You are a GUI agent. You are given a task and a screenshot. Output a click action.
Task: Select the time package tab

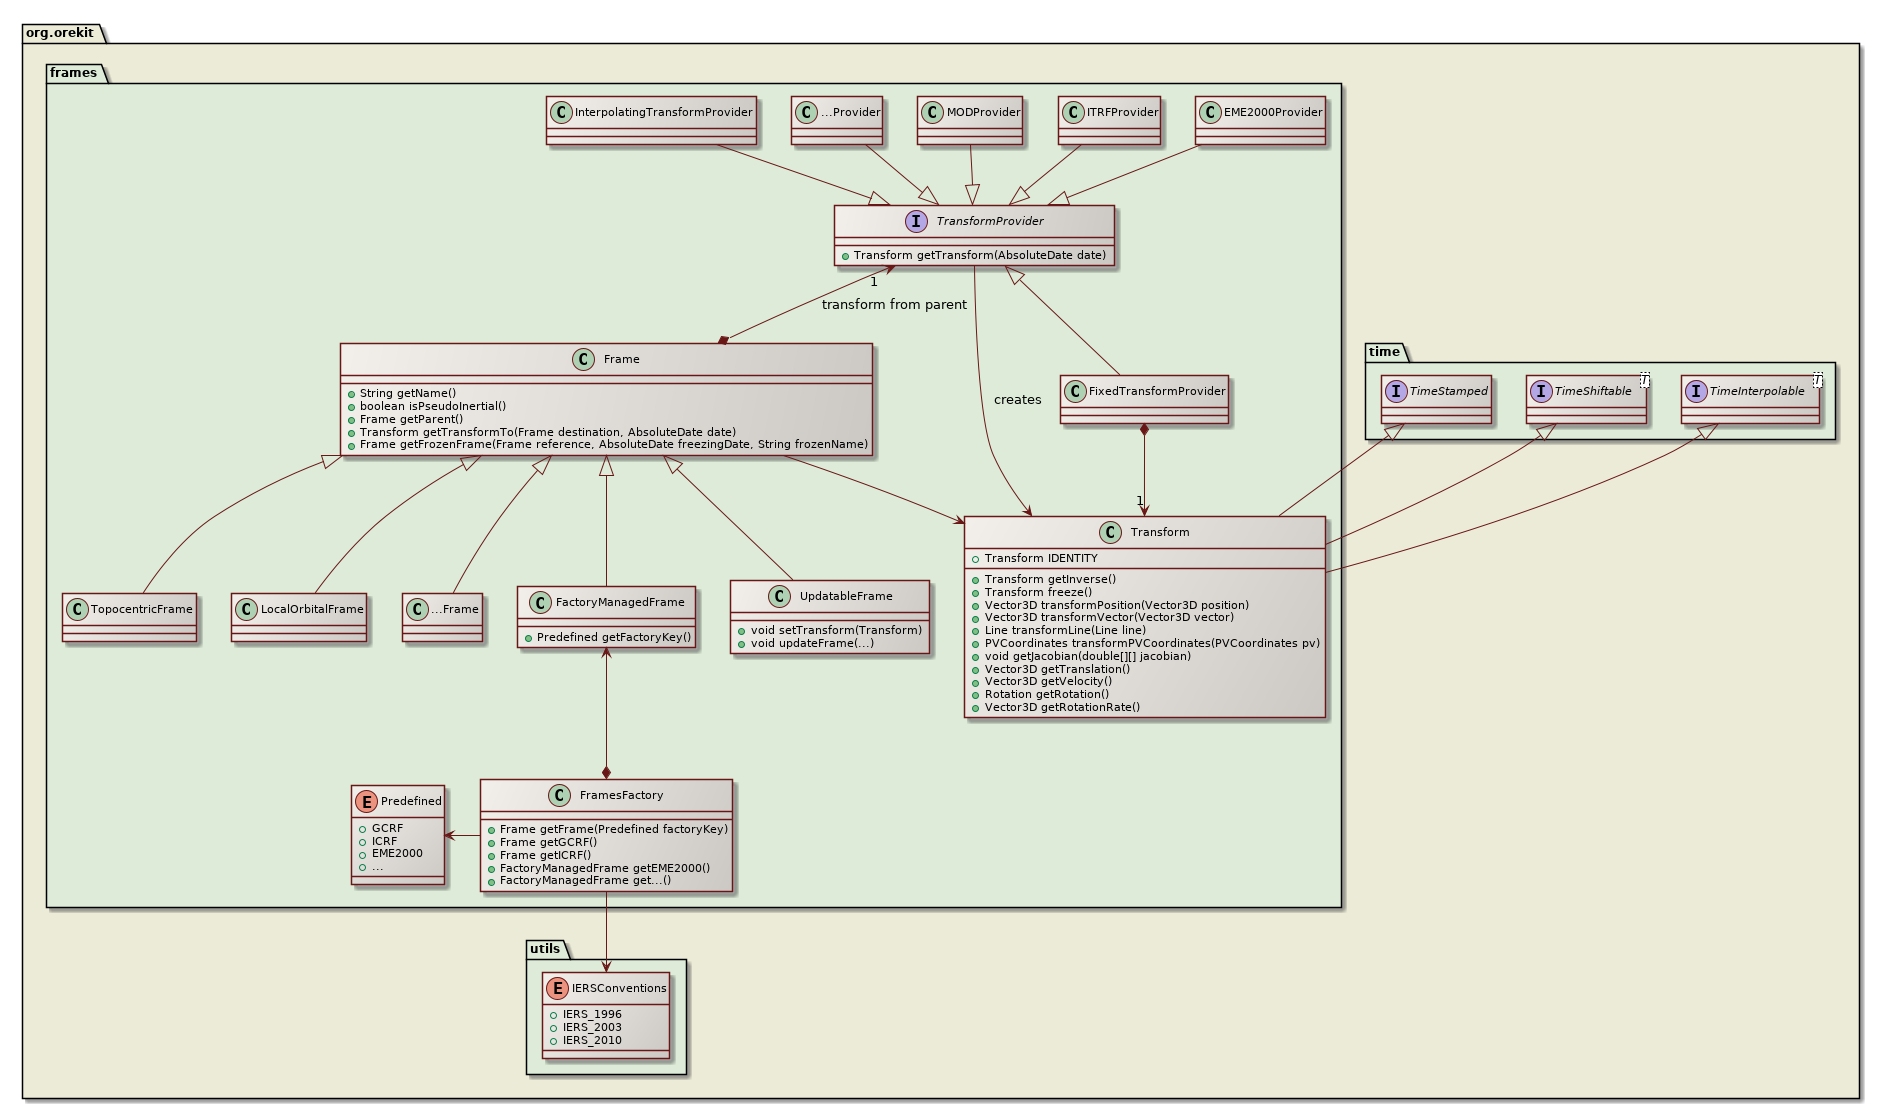[1384, 352]
